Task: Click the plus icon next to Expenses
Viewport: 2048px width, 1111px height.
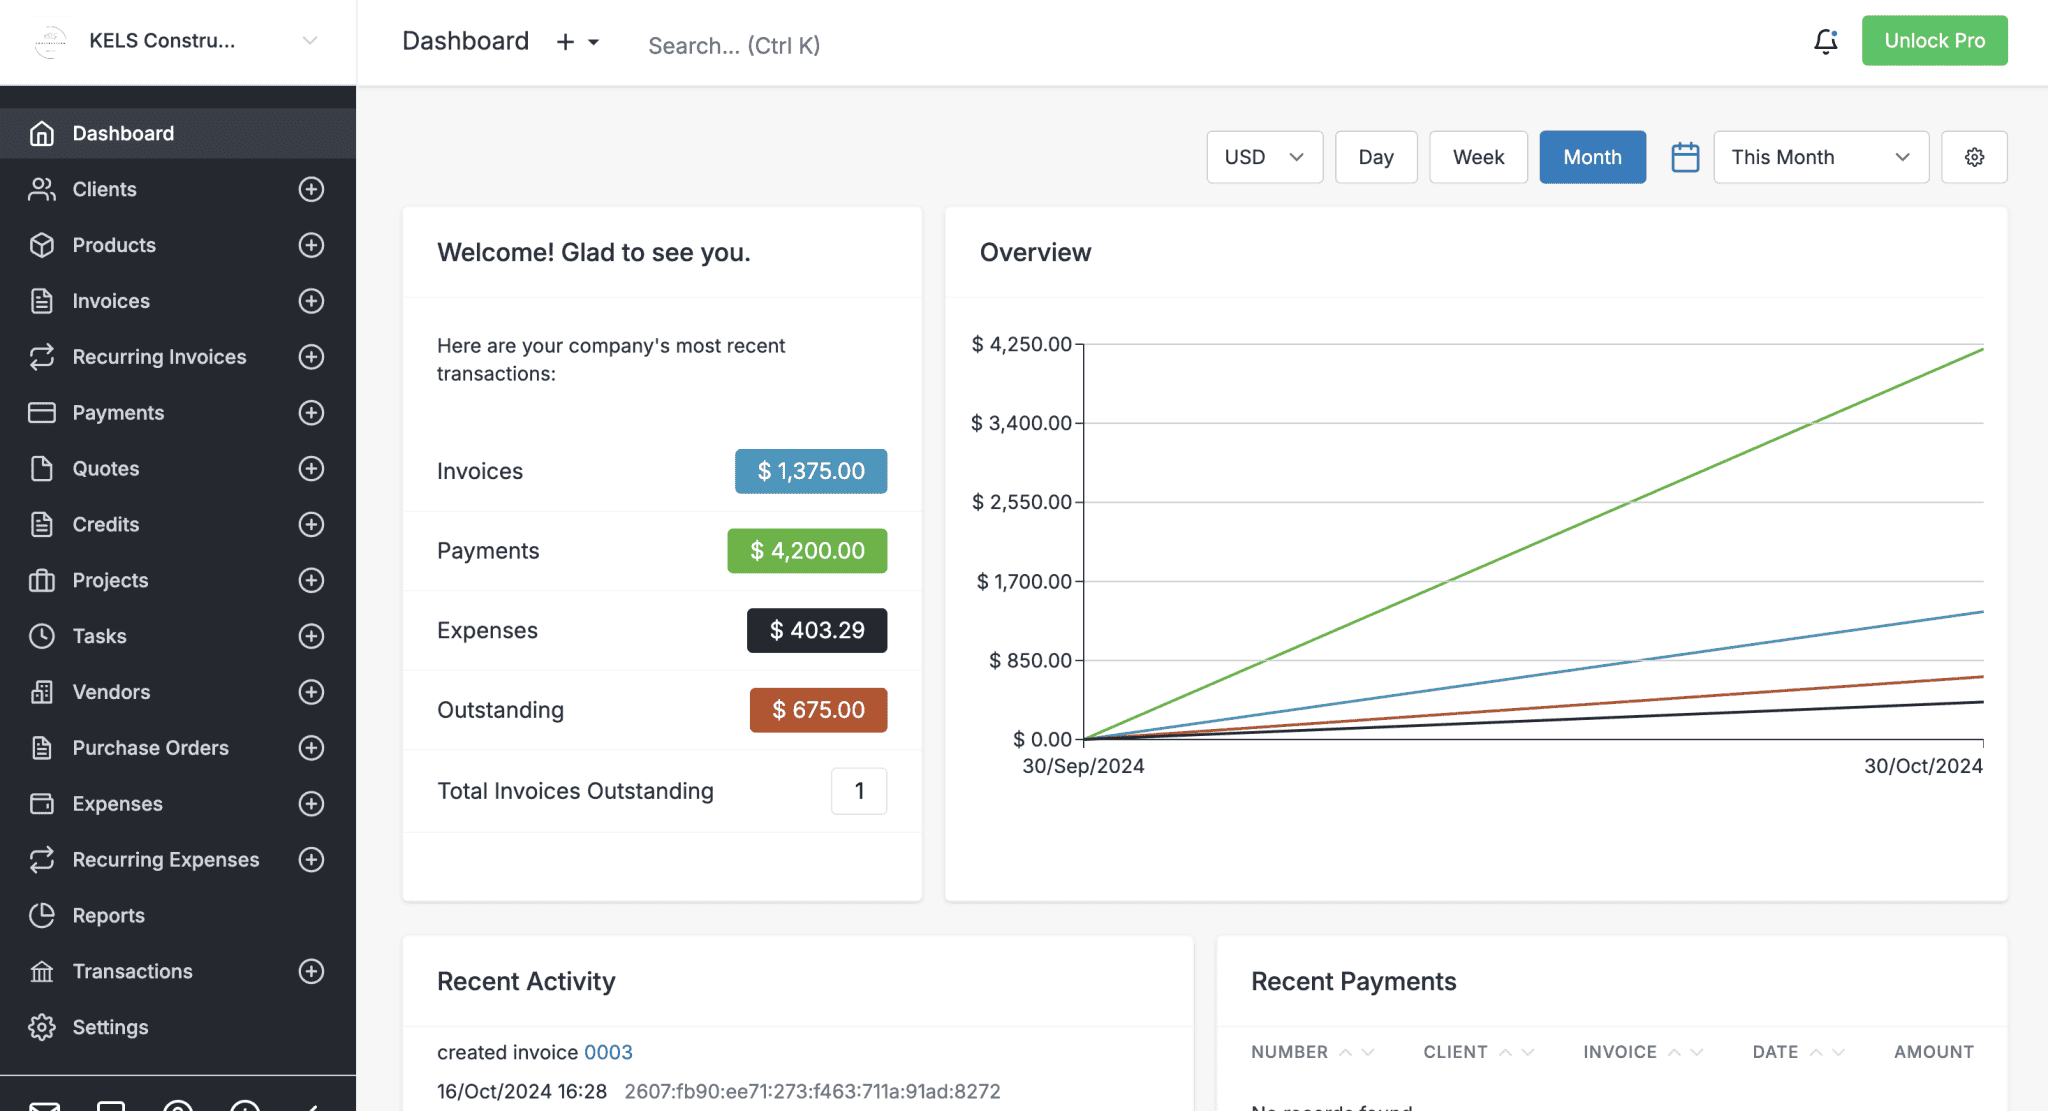Action: point(312,803)
